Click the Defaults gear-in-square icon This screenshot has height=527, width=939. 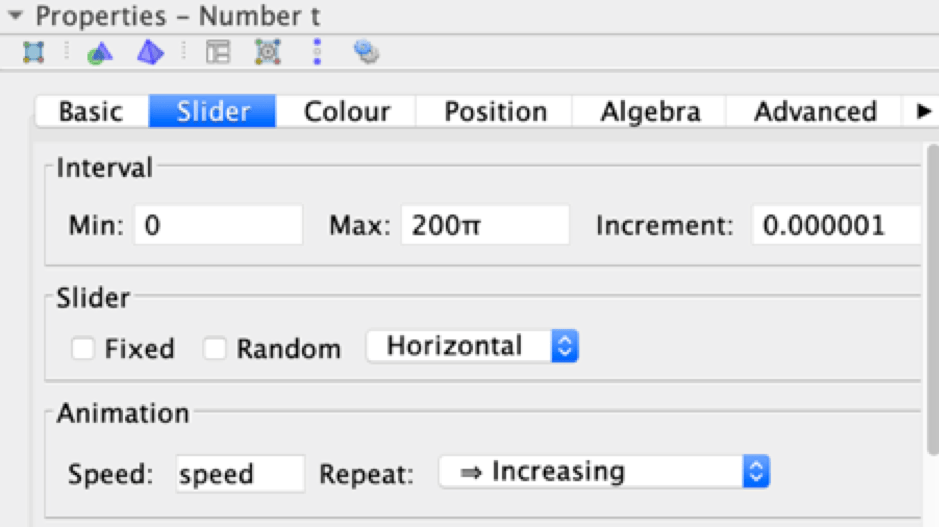coord(267,52)
